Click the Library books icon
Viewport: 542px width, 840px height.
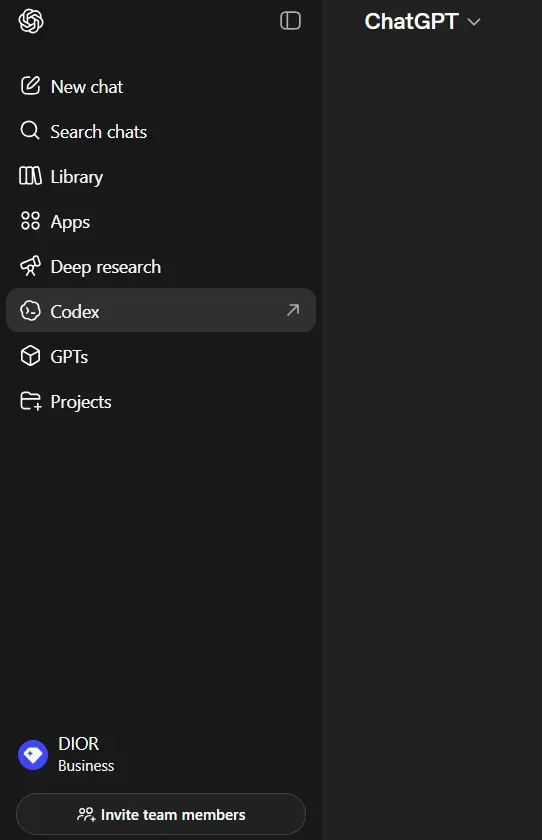click(x=30, y=176)
